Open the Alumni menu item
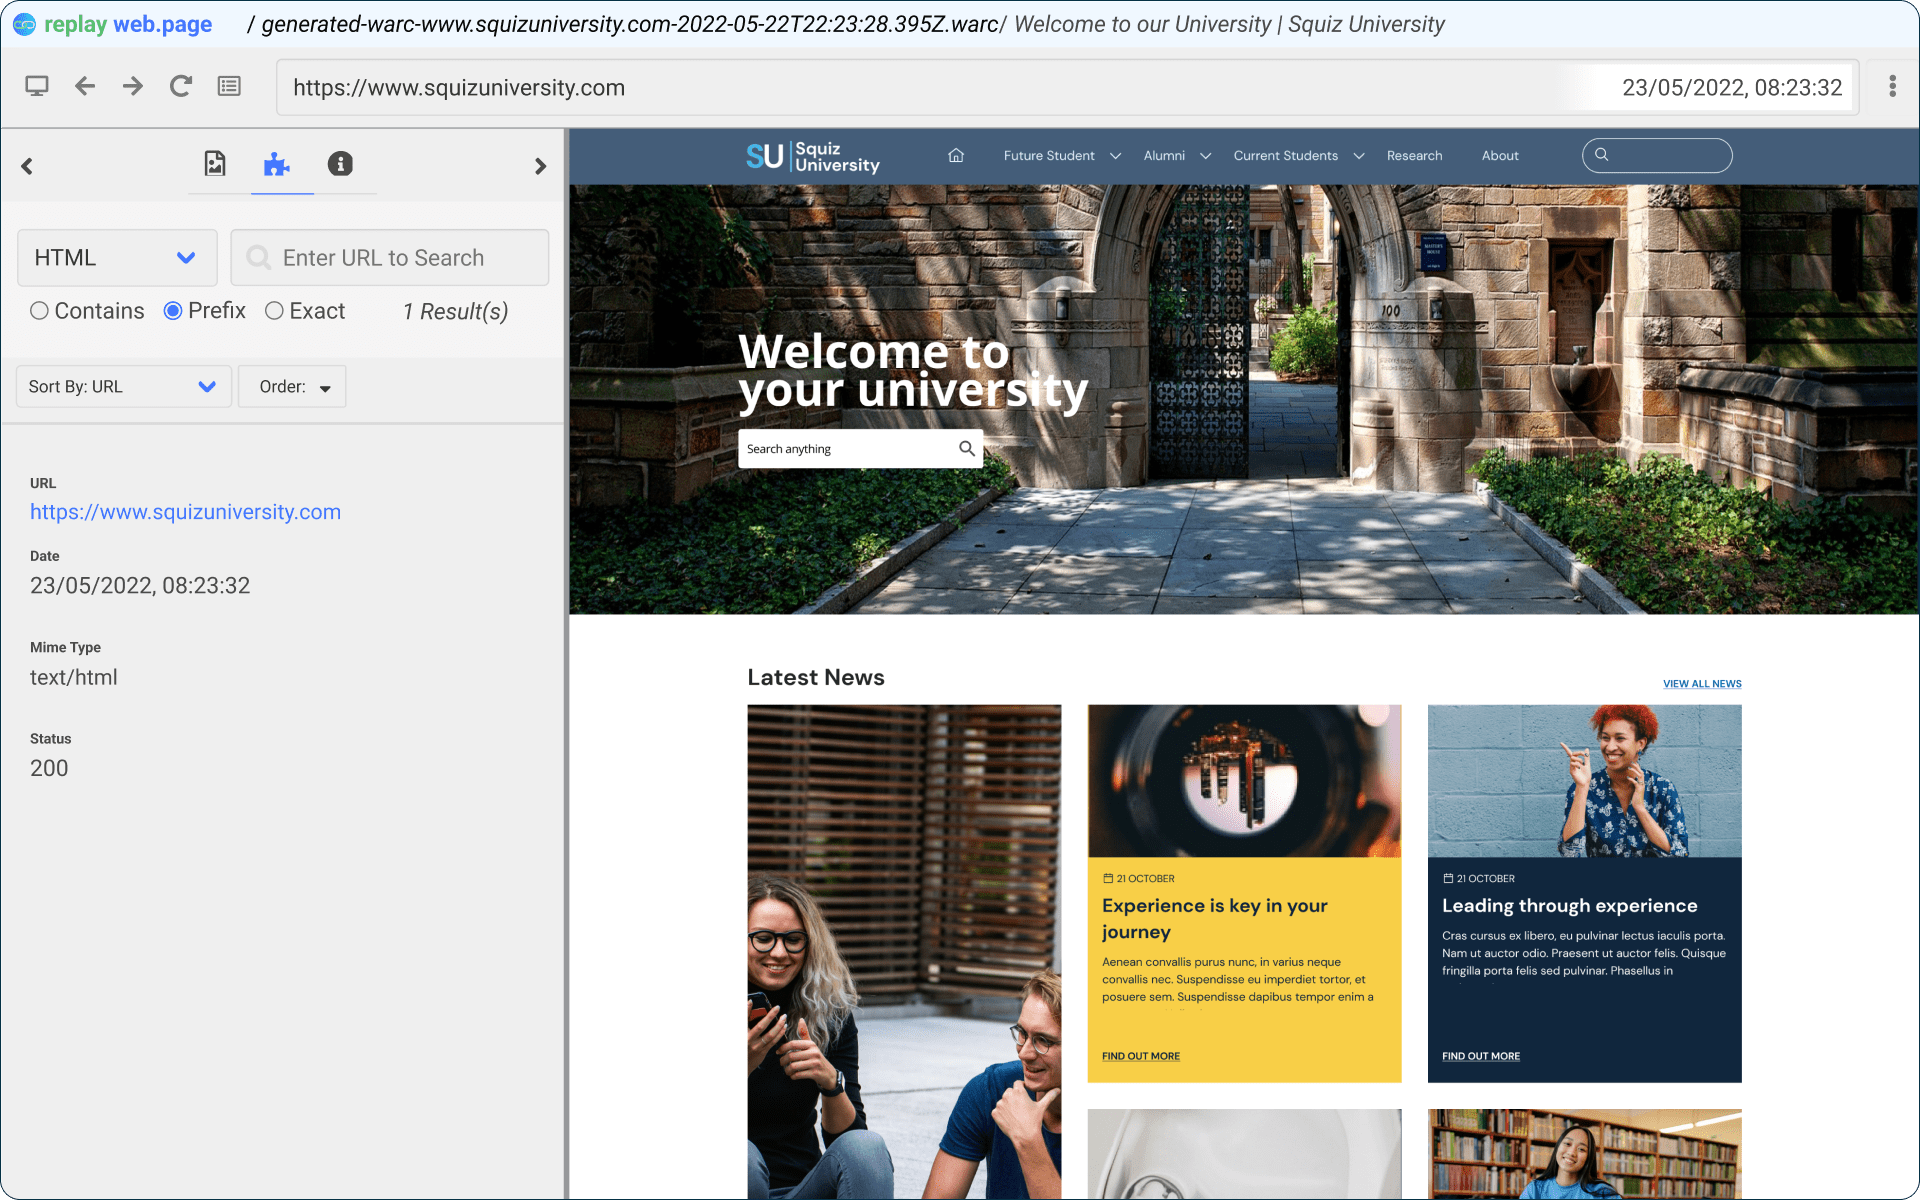This screenshot has width=1920, height=1200. 1164,156
